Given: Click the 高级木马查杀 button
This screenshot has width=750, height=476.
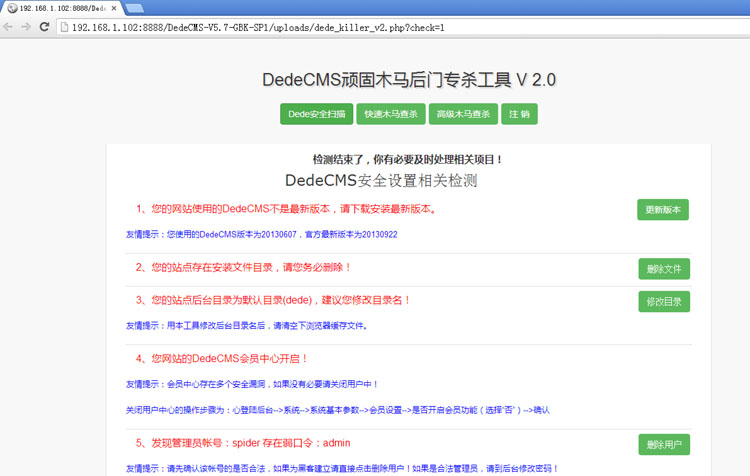Looking at the screenshot, I should click(x=463, y=114).
